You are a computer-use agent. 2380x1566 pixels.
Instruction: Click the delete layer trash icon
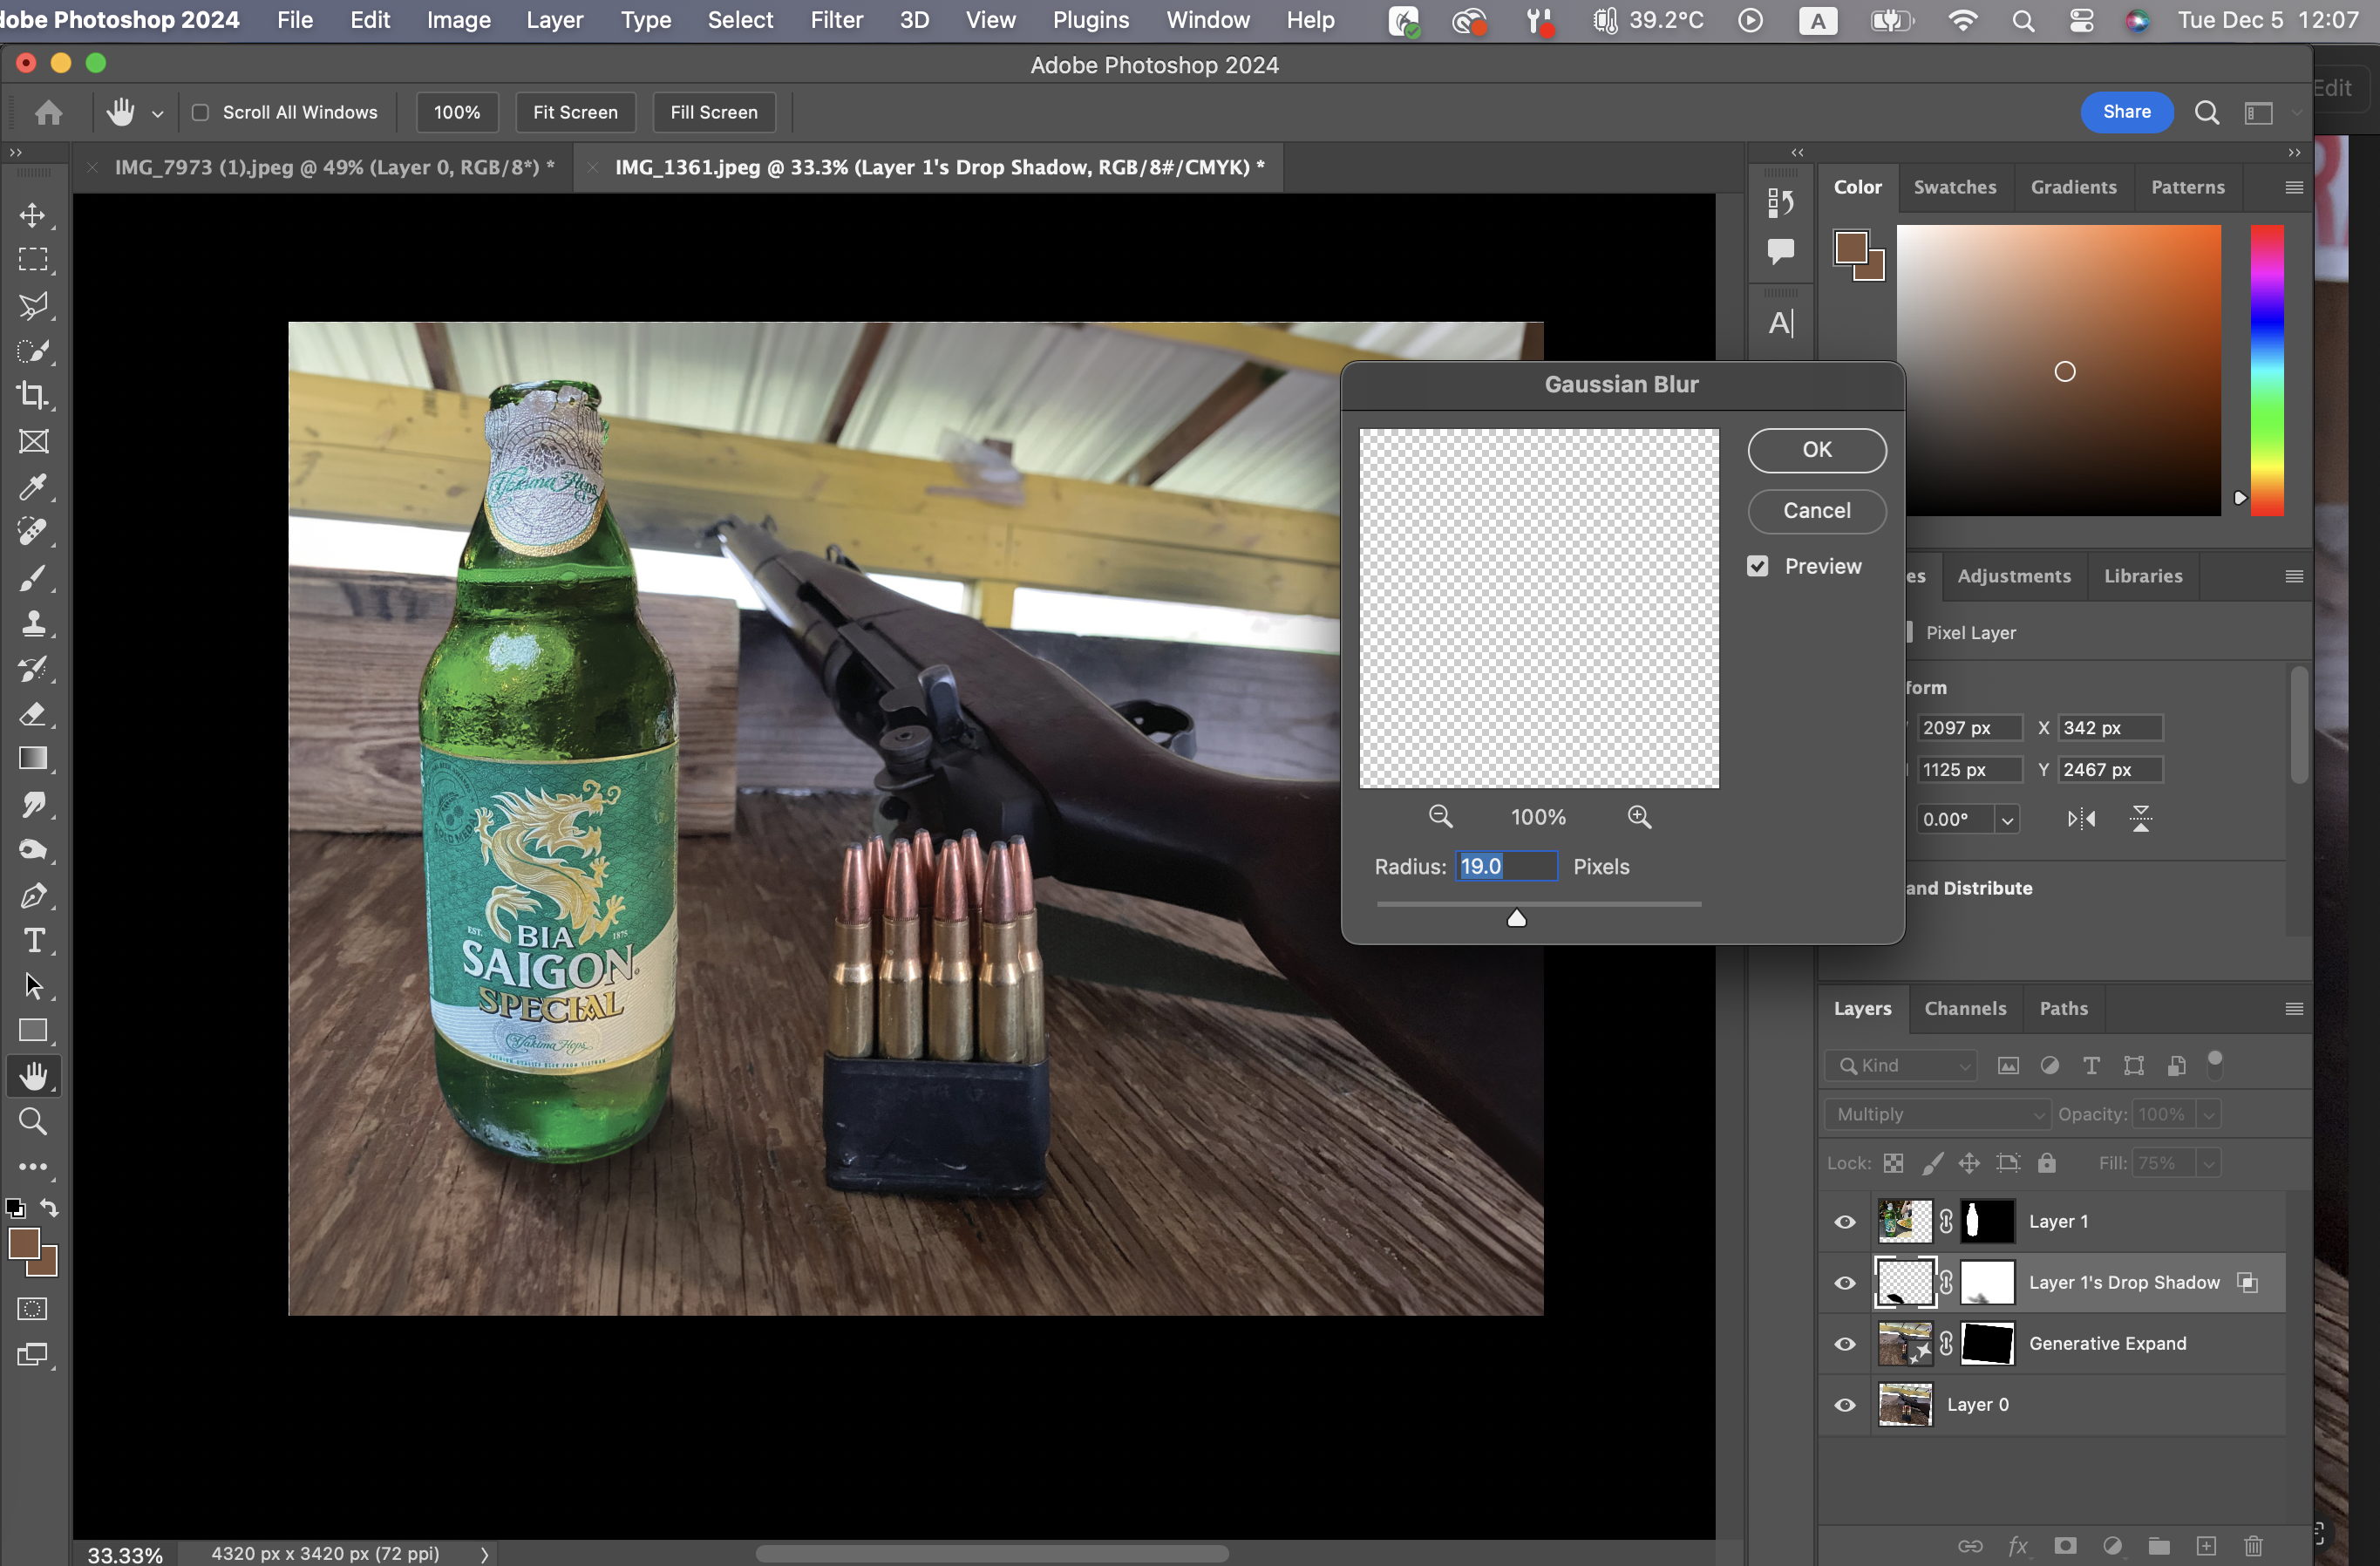[2252, 1546]
